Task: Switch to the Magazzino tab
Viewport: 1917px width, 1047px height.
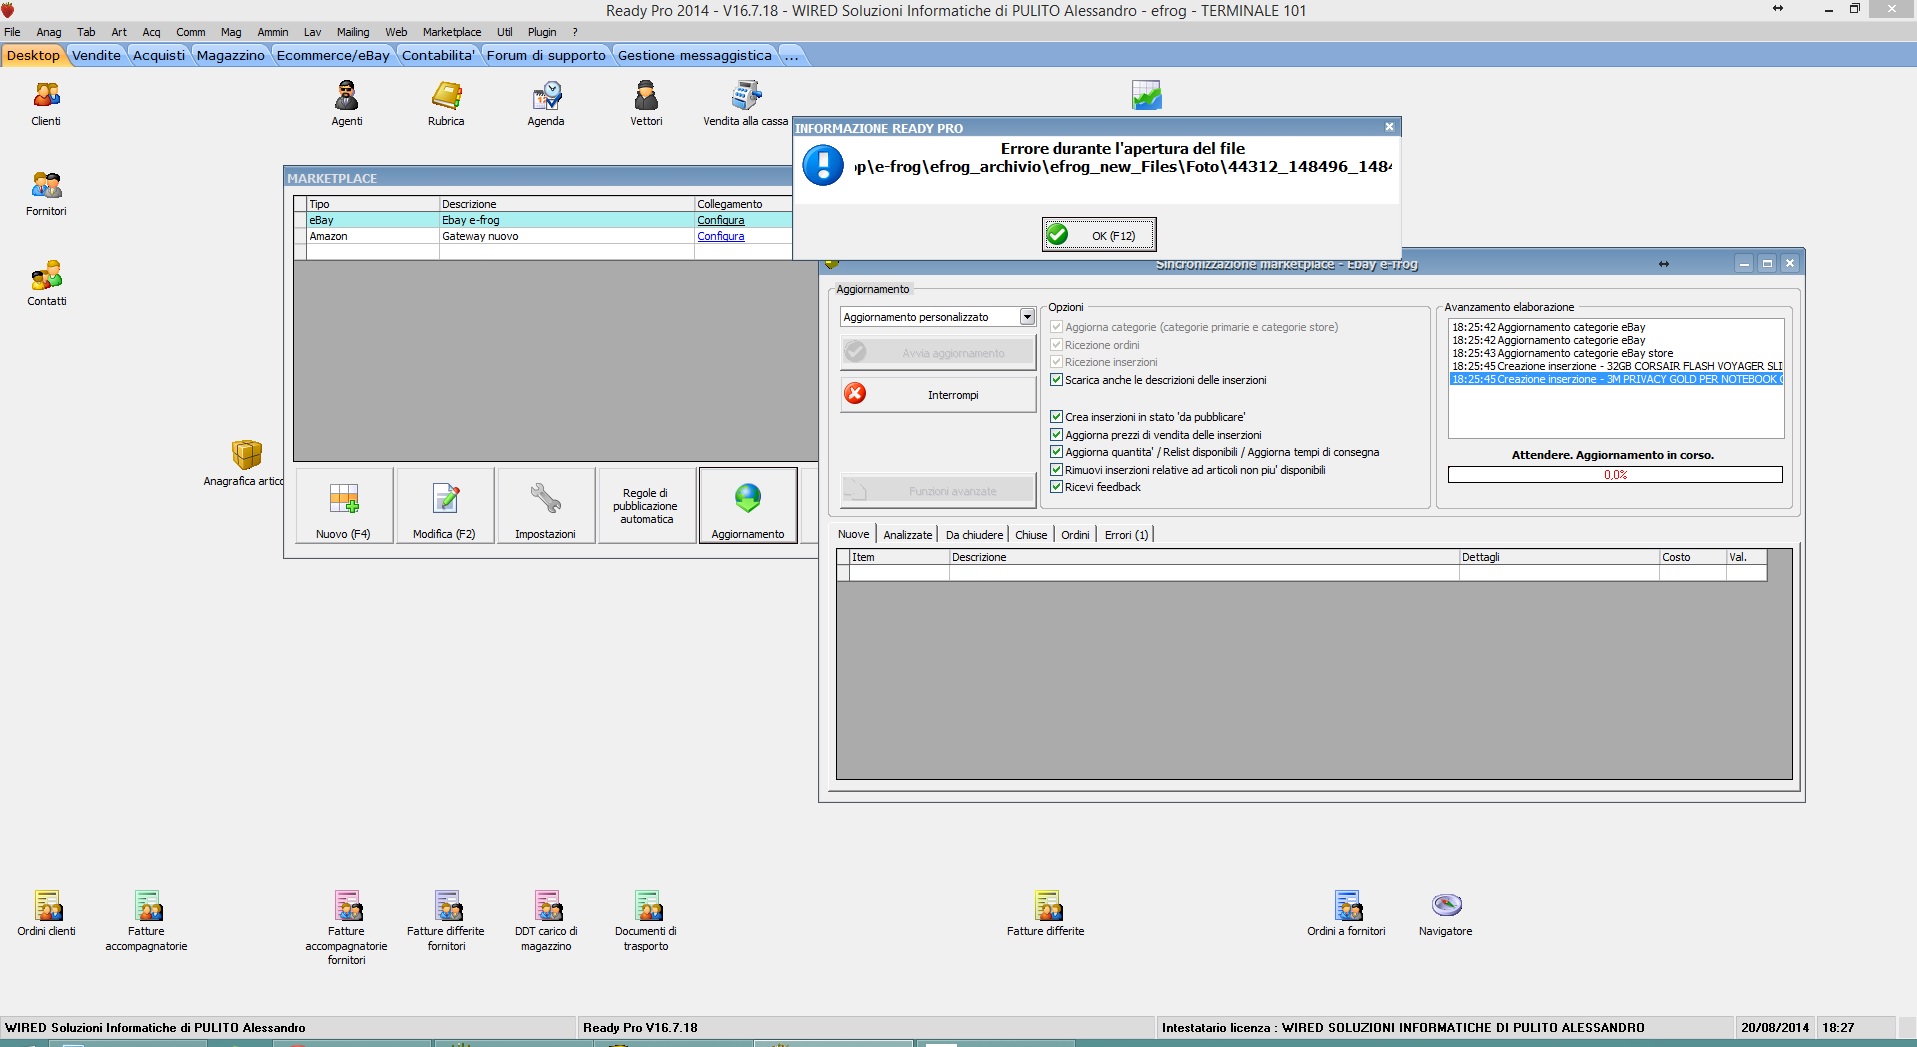Action: (231, 55)
